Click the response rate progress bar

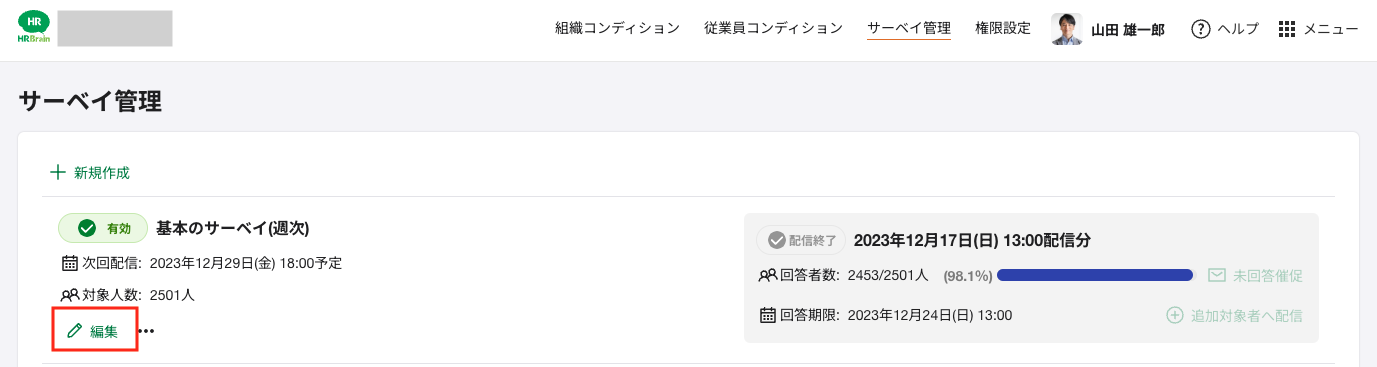[1096, 275]
